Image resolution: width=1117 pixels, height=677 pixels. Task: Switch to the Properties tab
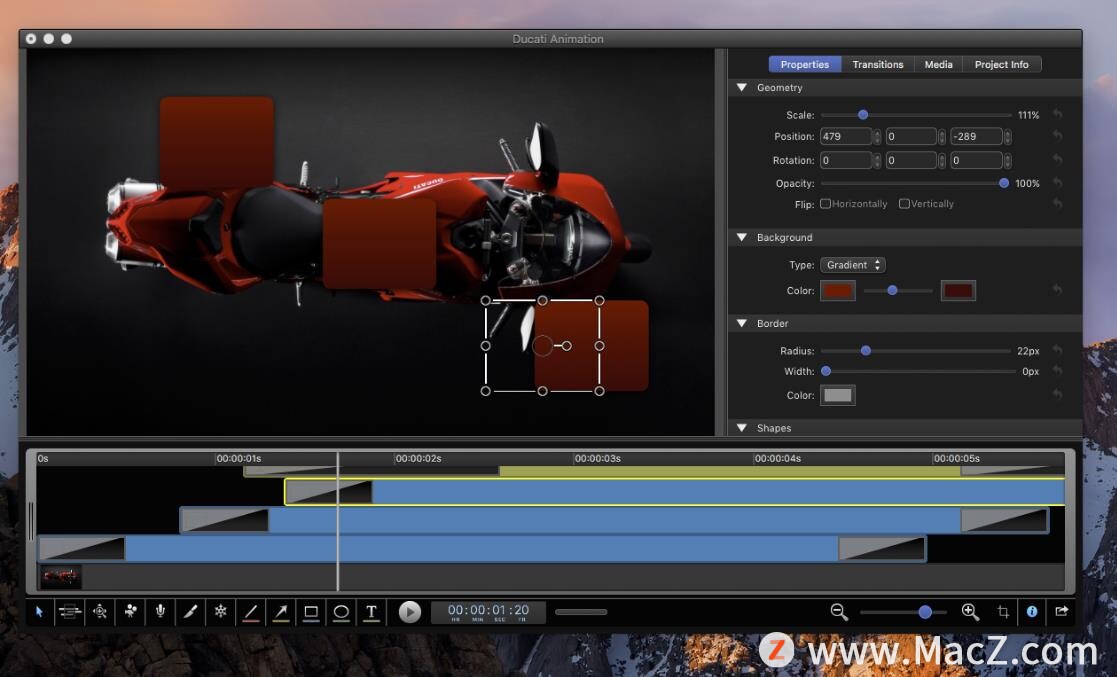pyautogui.click(x=805, y=64)
